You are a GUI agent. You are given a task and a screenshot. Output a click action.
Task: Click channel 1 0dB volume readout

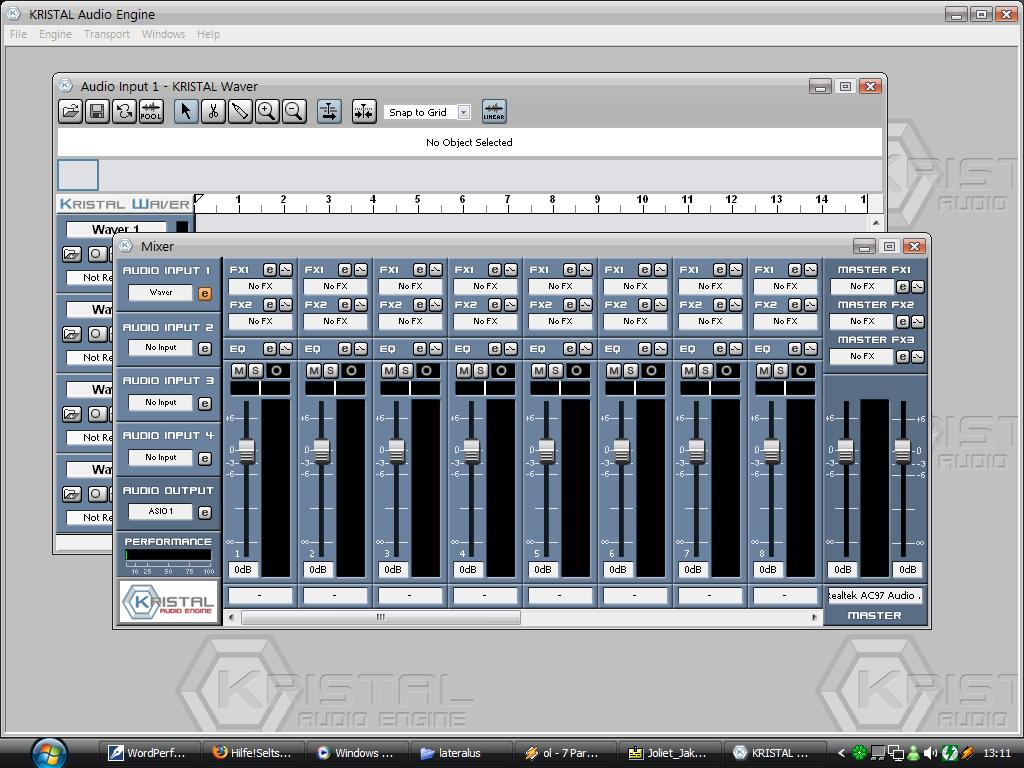[243, 569]
